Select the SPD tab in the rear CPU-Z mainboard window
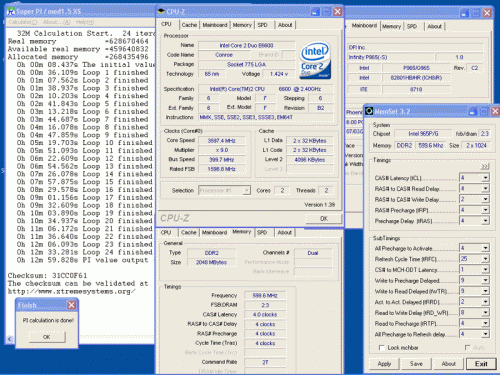Viewport: 500px width, 375px height. tap(412, 26)
